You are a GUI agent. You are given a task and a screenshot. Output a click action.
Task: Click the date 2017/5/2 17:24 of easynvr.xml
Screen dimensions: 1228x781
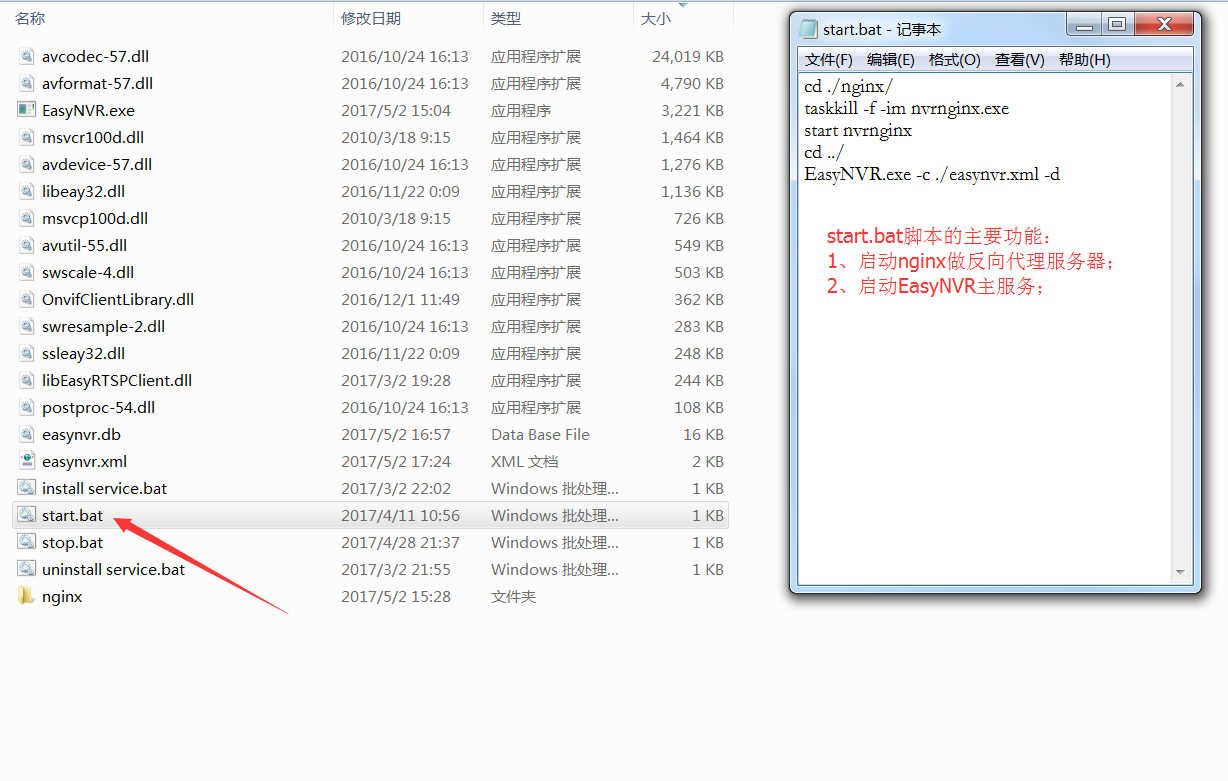pyautogui.click(x=396, y=461)
